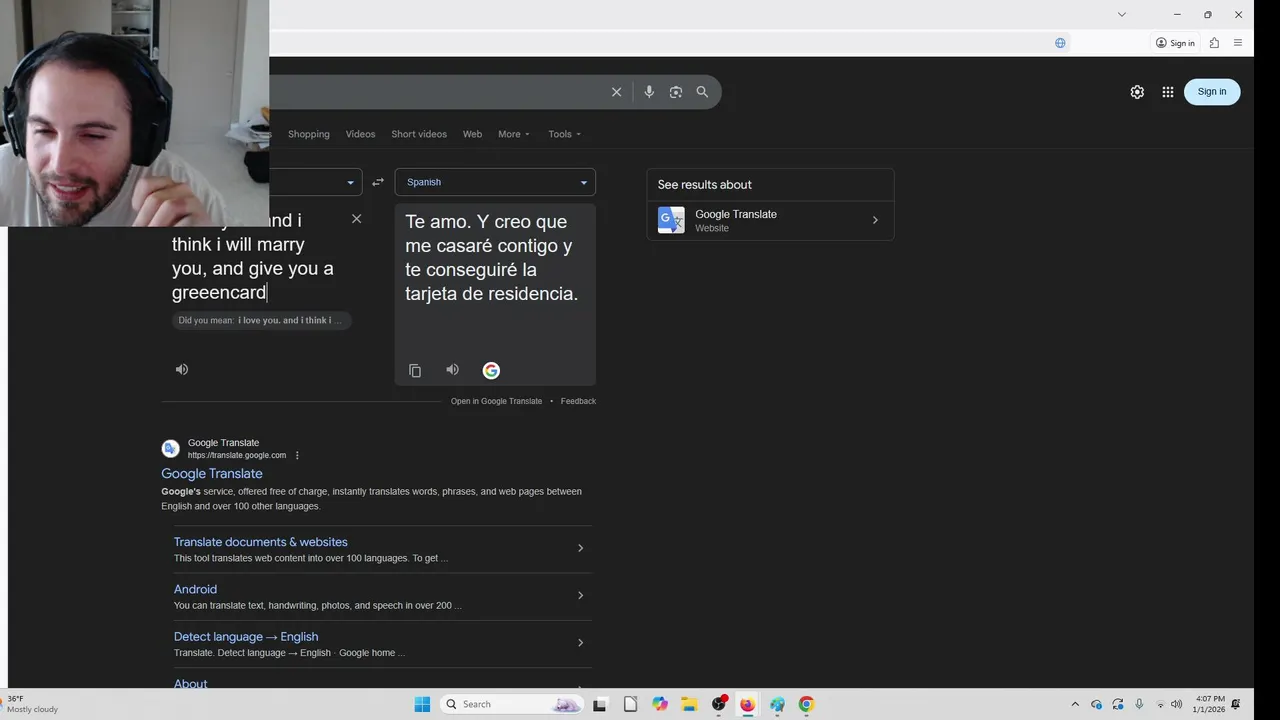Open the Tools dropdown
1280x720 pixels.
(x=564, y=134)
